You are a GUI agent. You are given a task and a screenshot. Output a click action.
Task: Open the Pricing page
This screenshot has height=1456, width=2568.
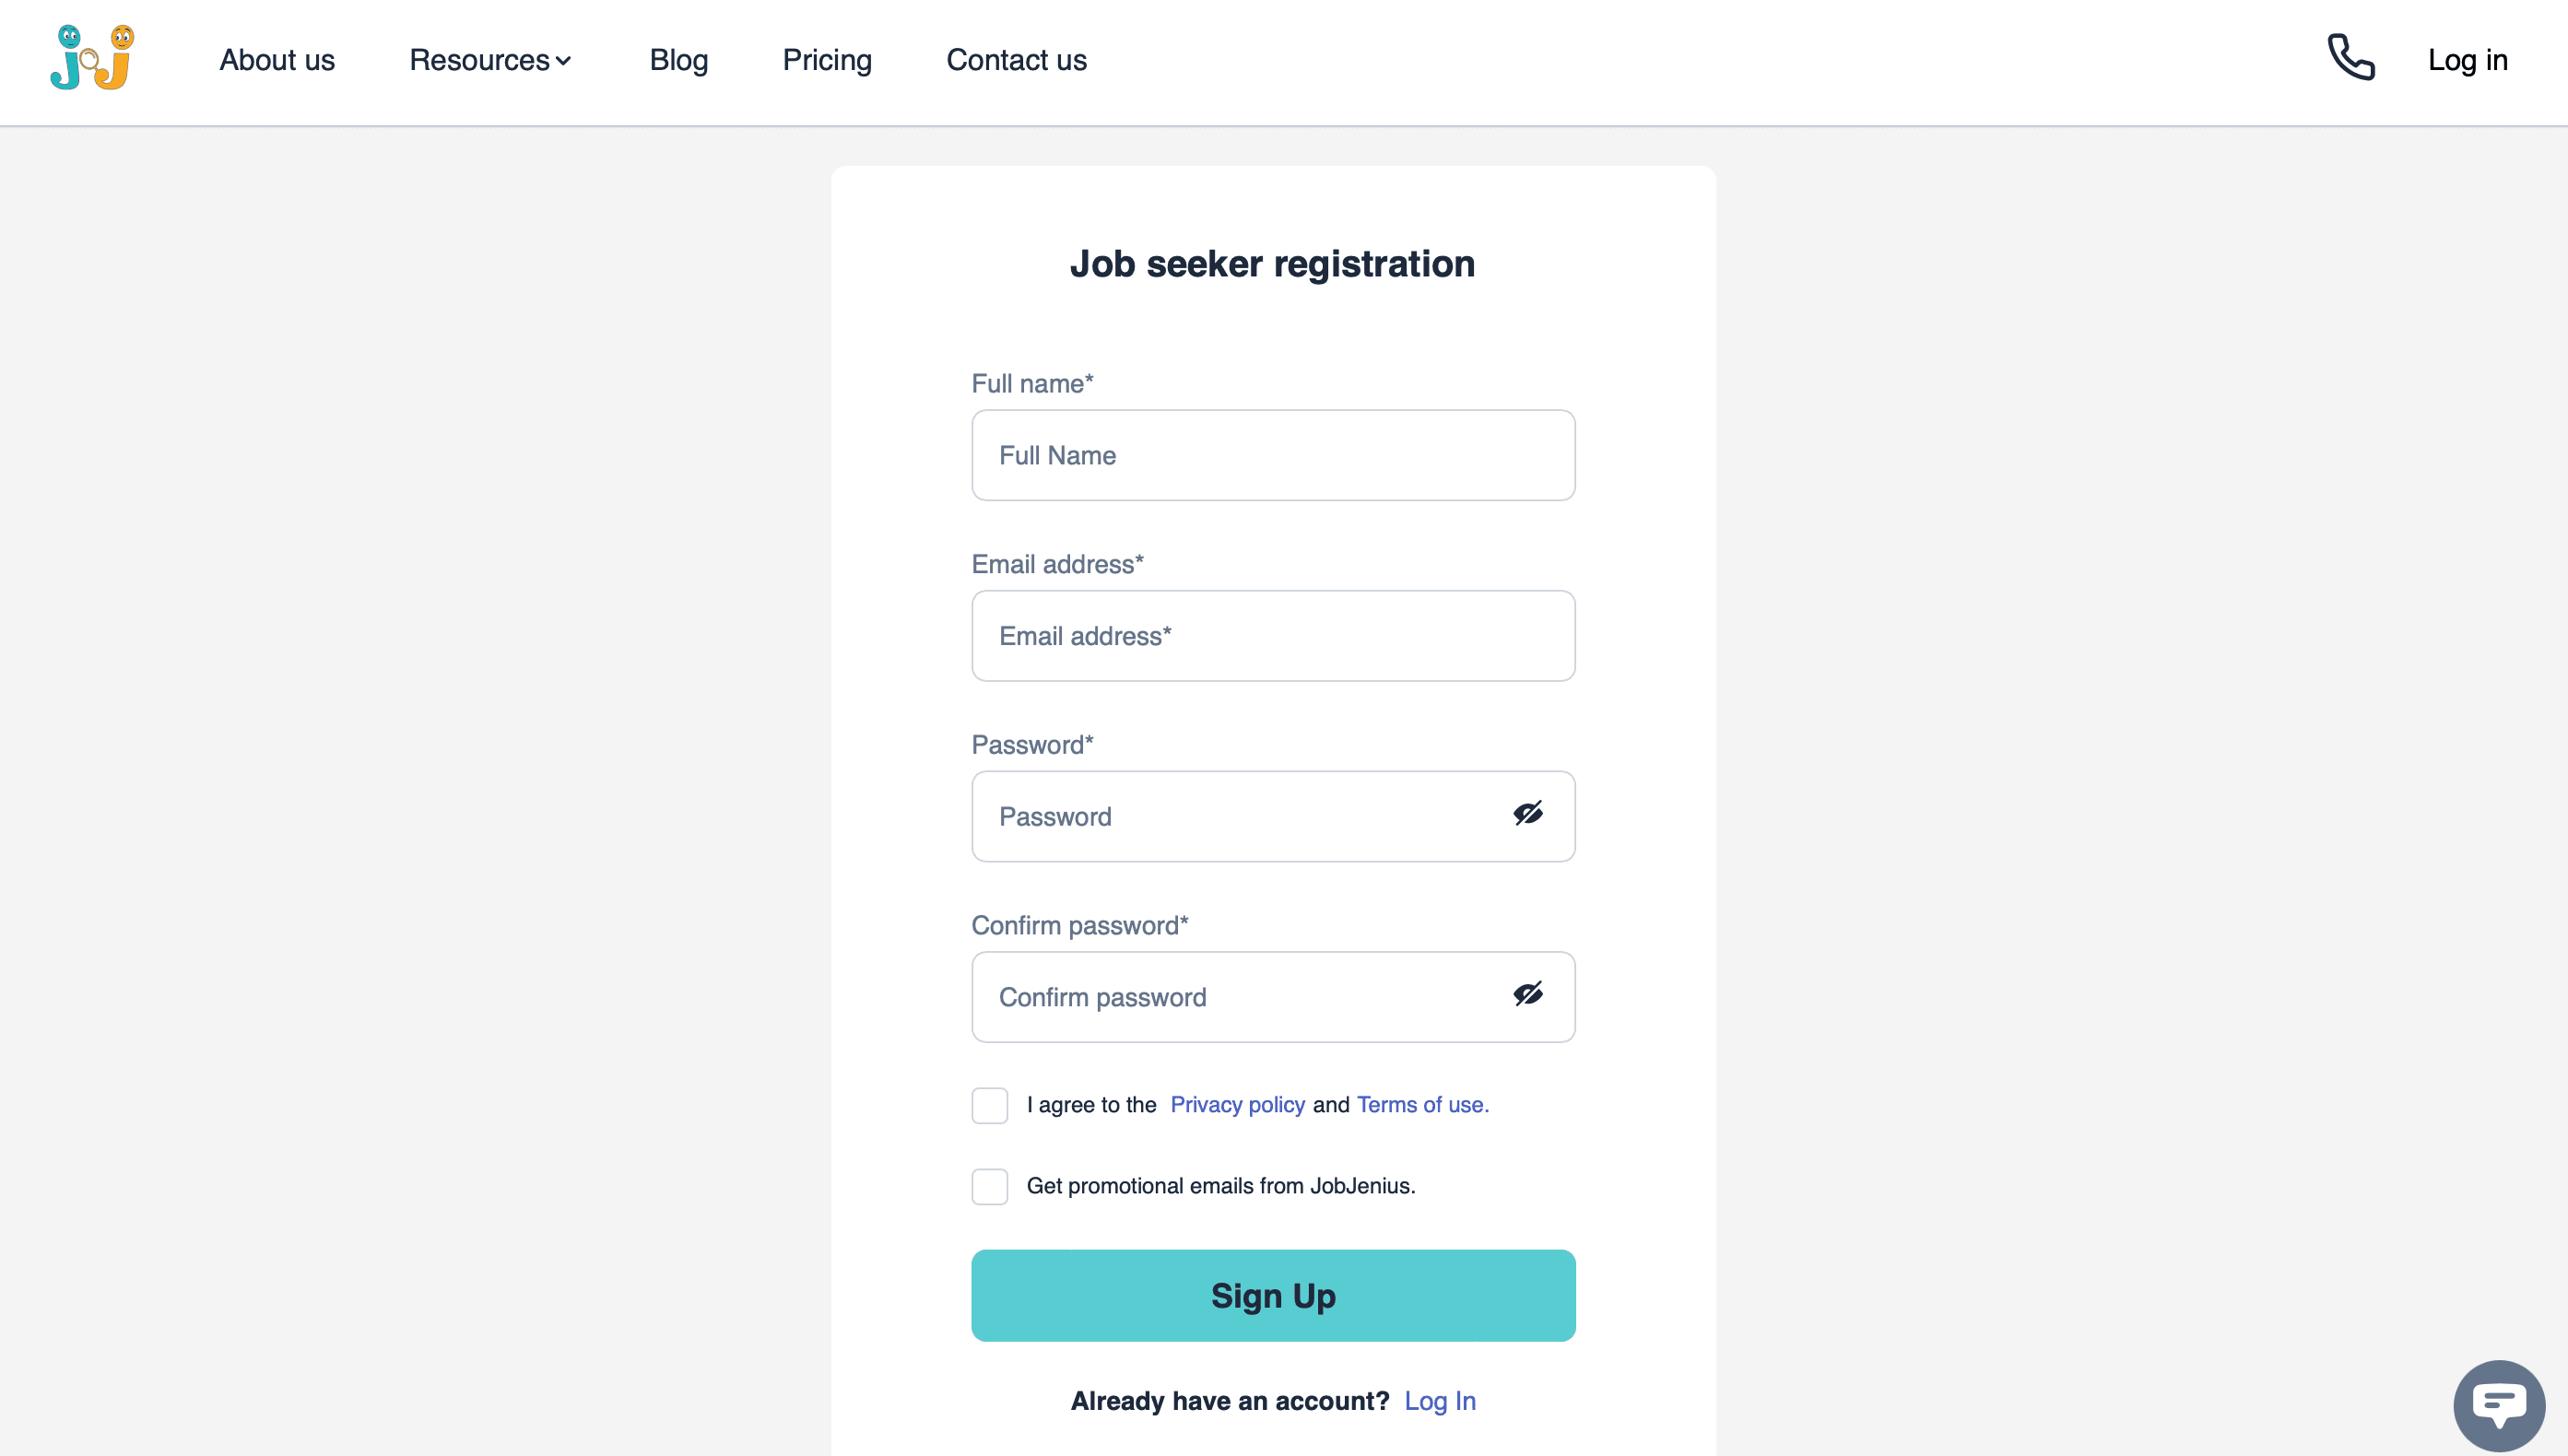click(x=827, y=60)
